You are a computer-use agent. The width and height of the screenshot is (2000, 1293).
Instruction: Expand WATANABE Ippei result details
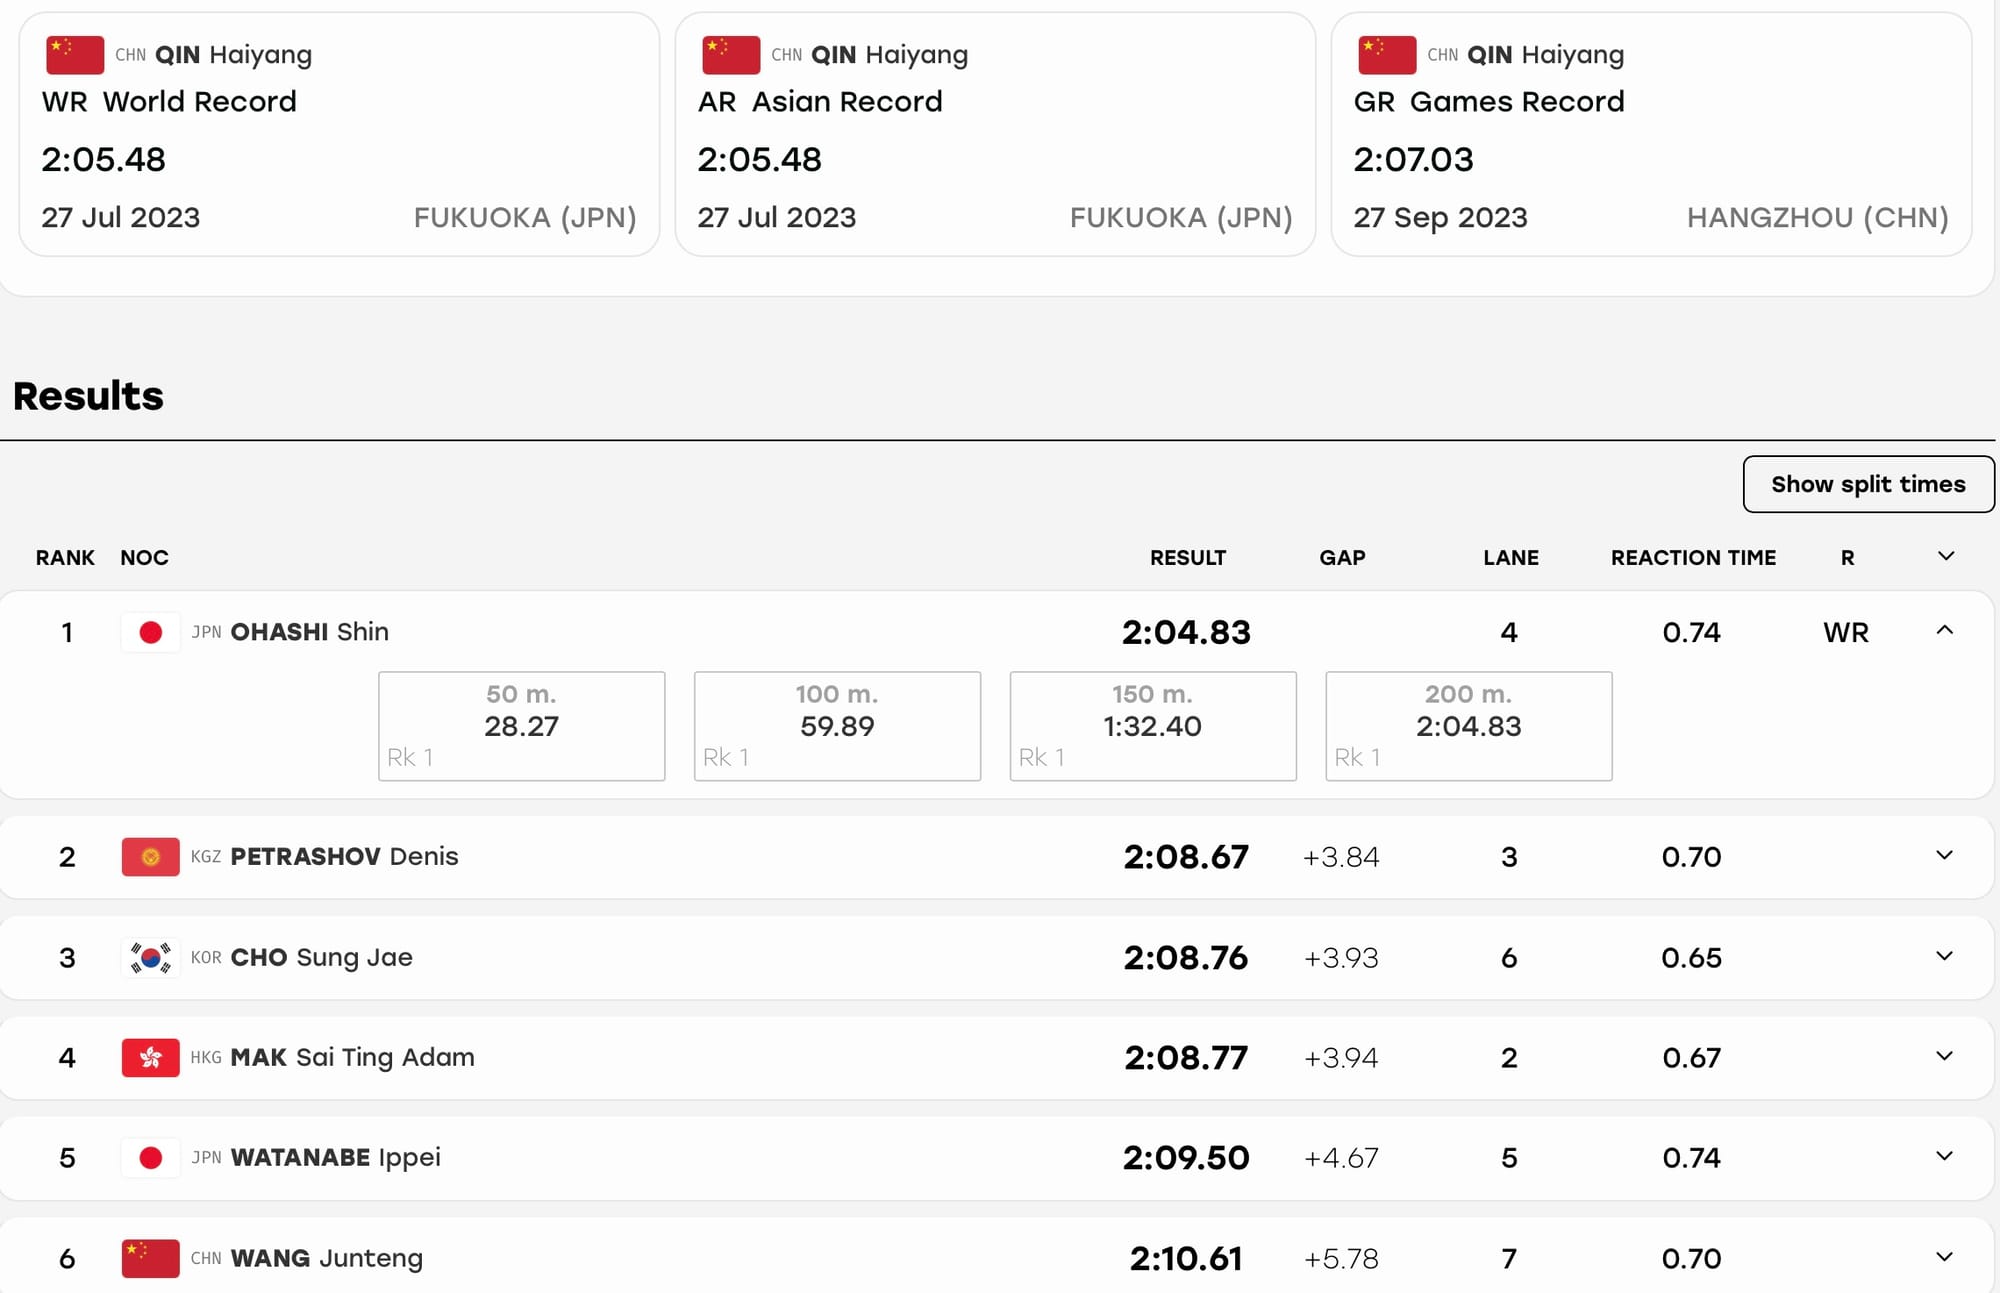click(1944, 1157)
